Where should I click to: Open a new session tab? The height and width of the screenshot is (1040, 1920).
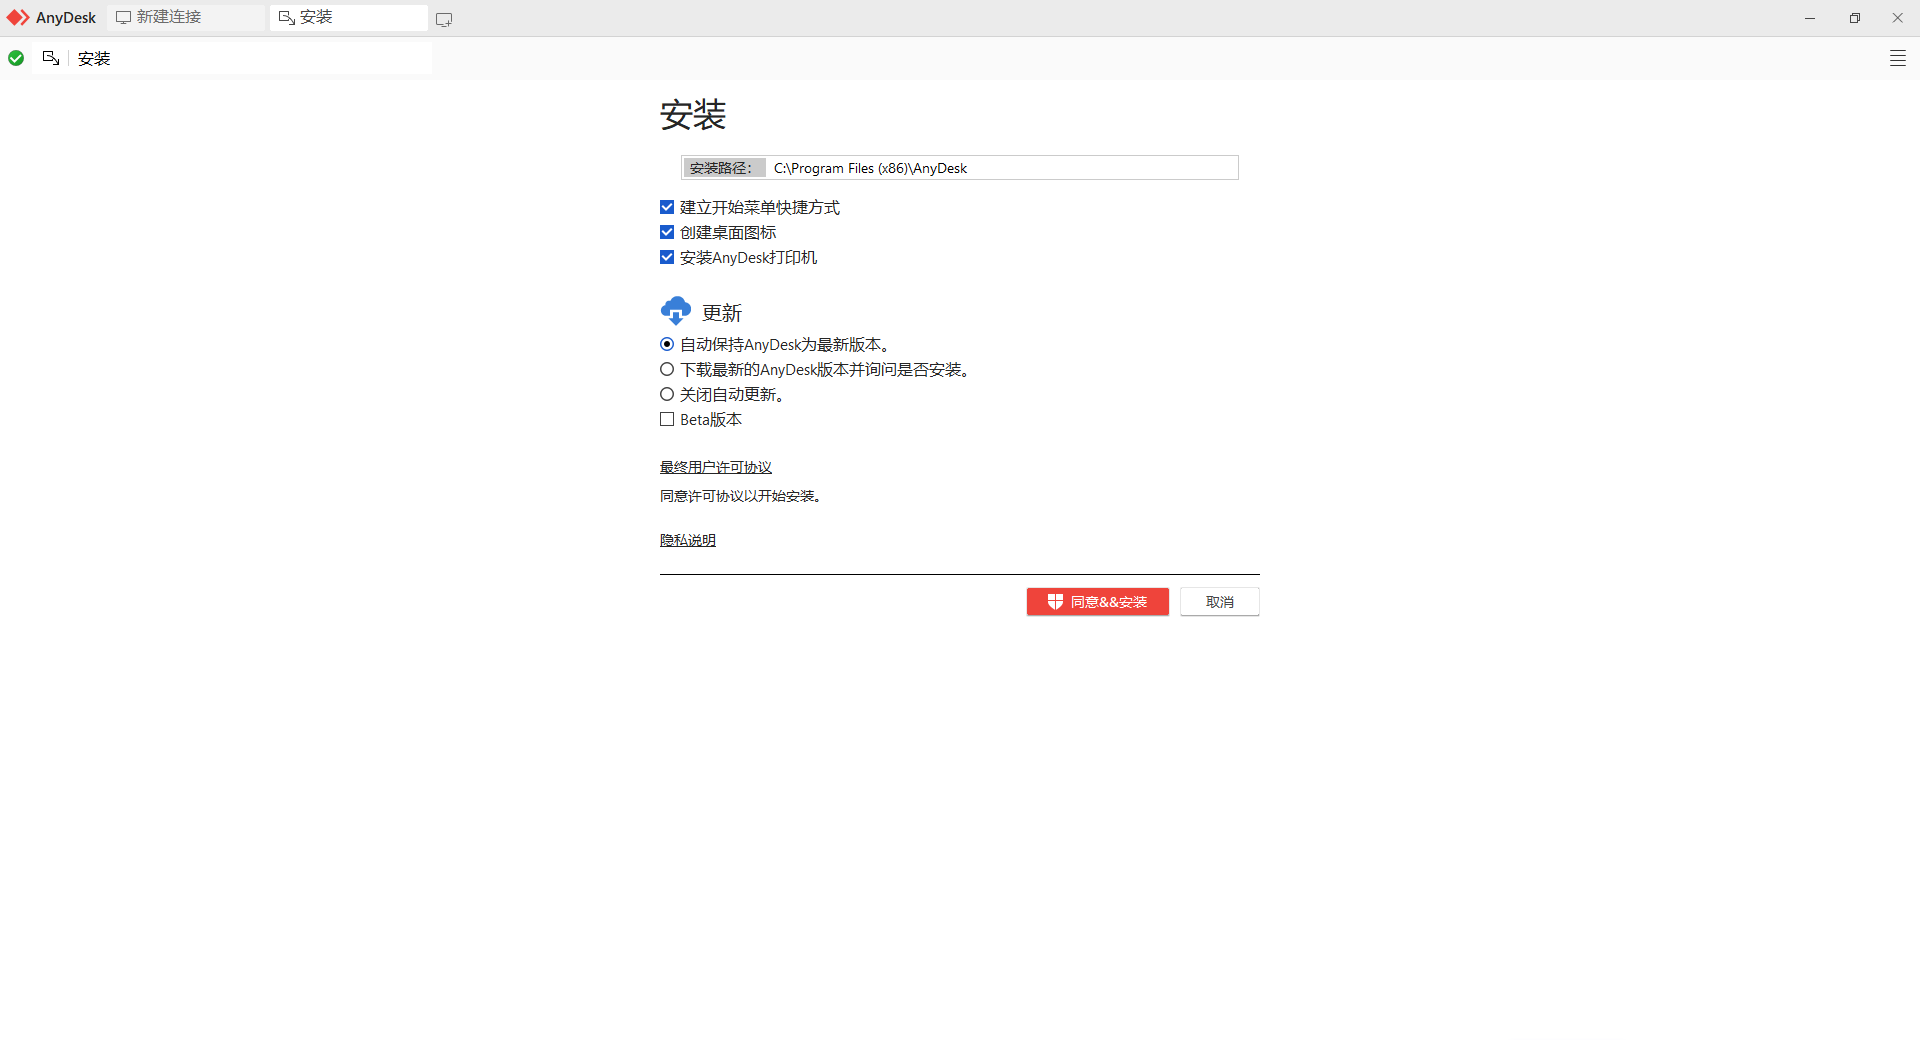point(443,18)
